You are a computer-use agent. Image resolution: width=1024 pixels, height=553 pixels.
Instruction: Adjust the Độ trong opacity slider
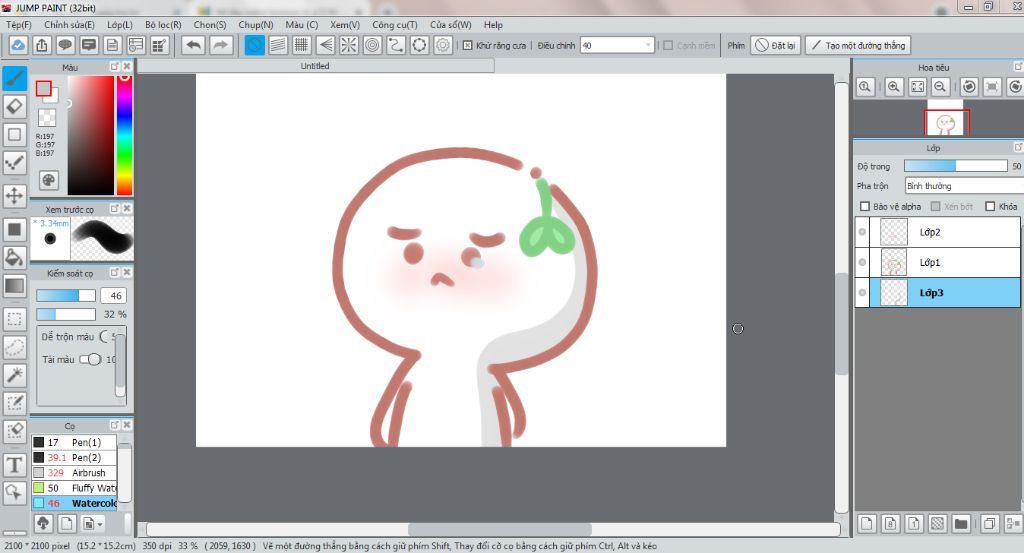coord(955,166)
